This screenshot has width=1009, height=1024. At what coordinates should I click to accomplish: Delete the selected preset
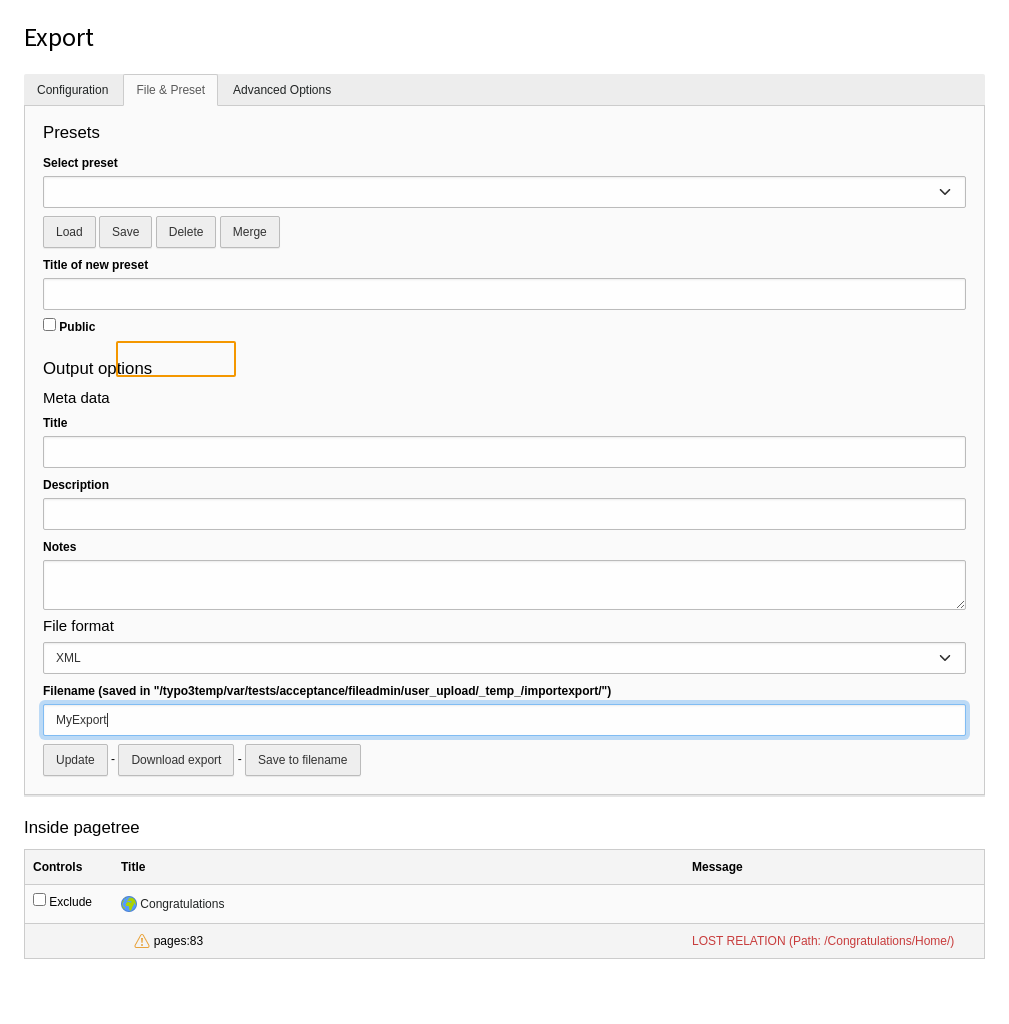tap(185, 231)
